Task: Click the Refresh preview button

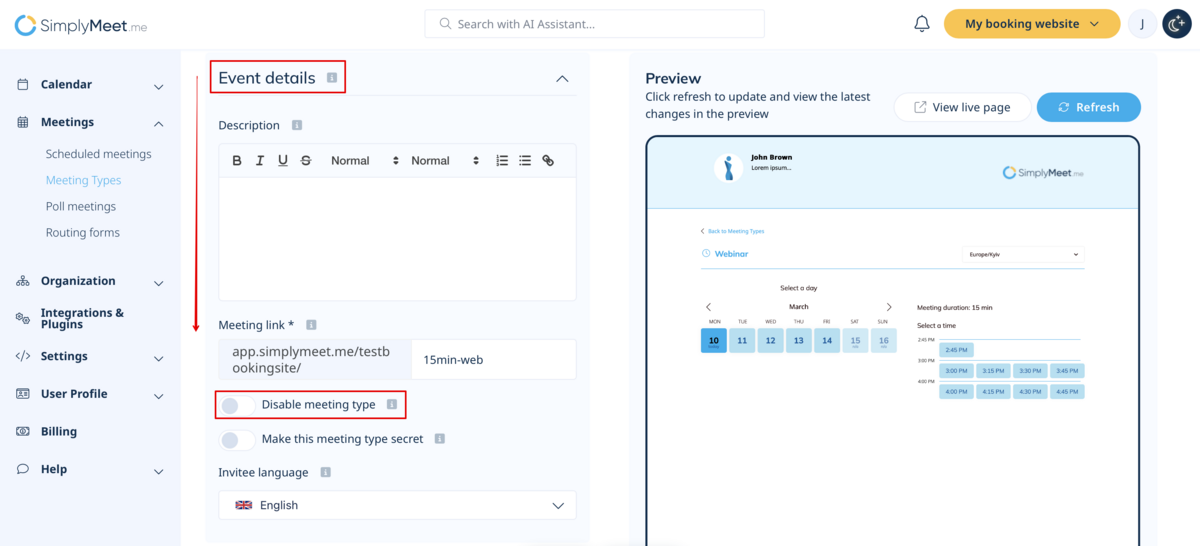Action: pos(1088,107)
